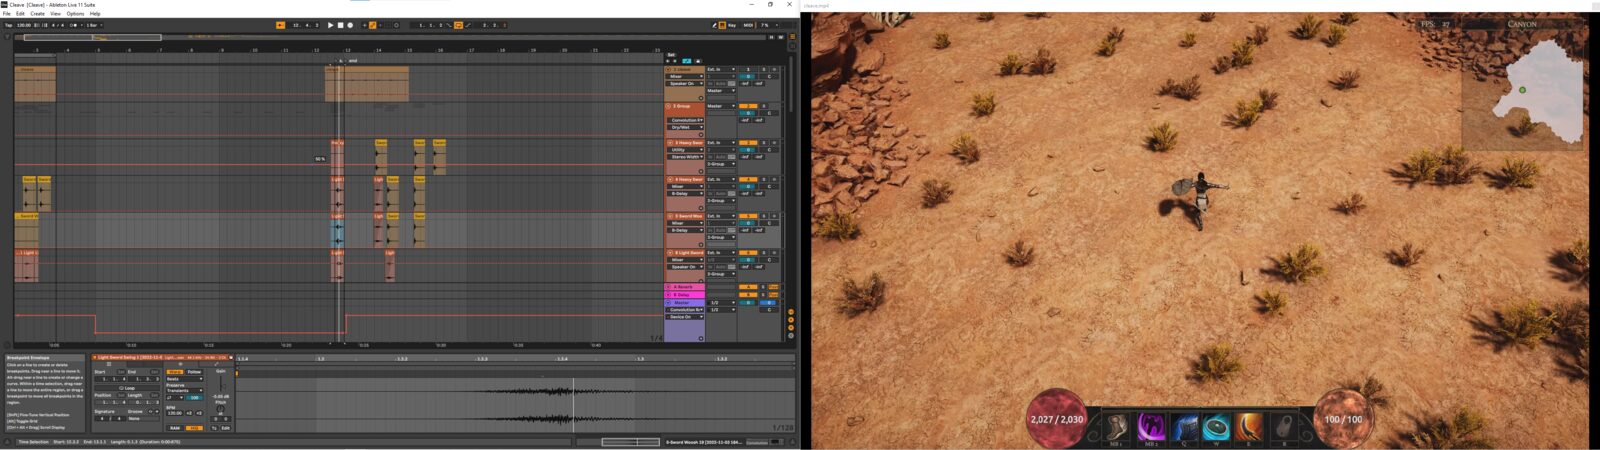This screenshot has width=1600, height=450.
Task: Click the E skill icon in game hotbar
Action: (x=1251, y=427)
